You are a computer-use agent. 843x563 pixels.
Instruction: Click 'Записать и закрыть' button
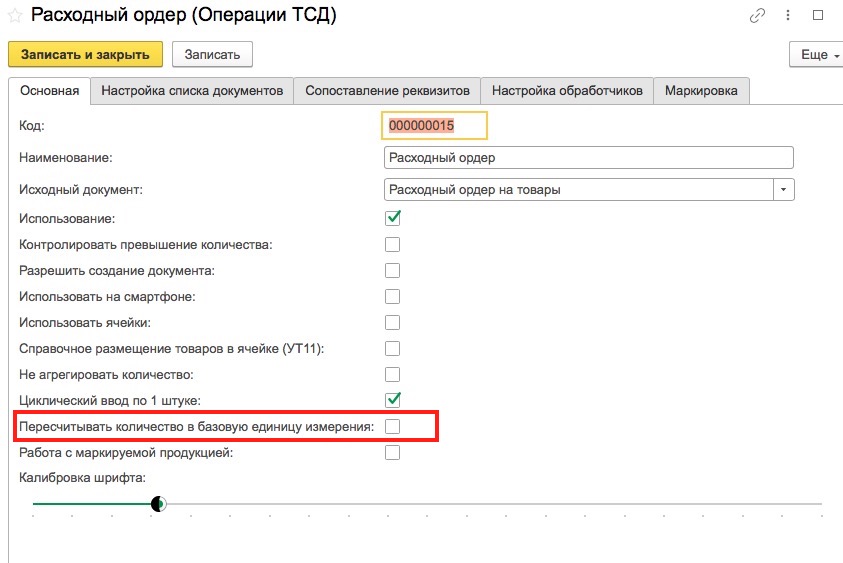[85, 54]
